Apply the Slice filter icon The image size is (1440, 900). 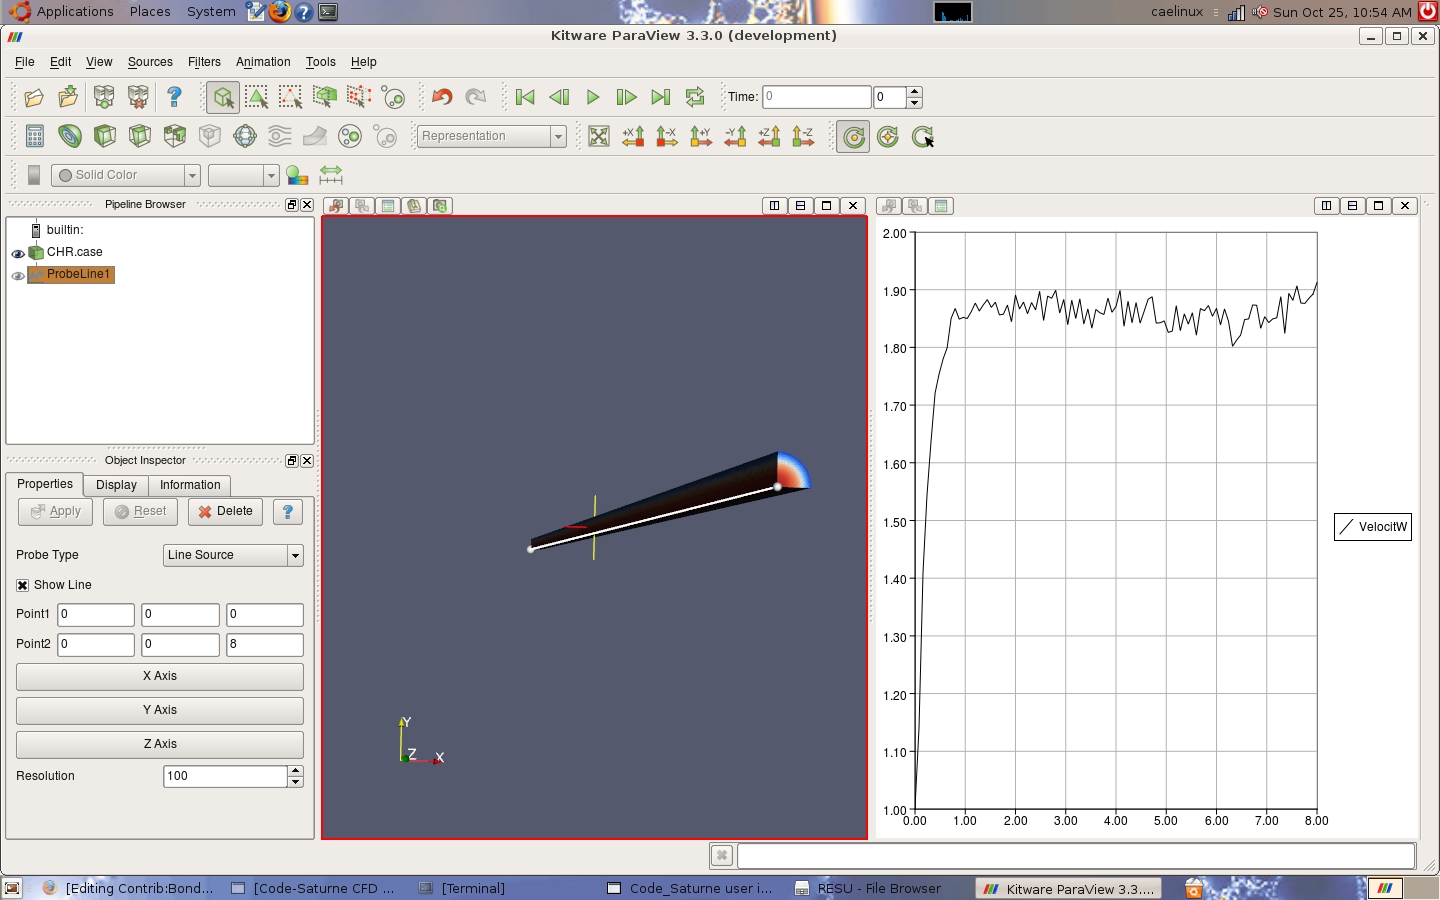coord(140,136)
